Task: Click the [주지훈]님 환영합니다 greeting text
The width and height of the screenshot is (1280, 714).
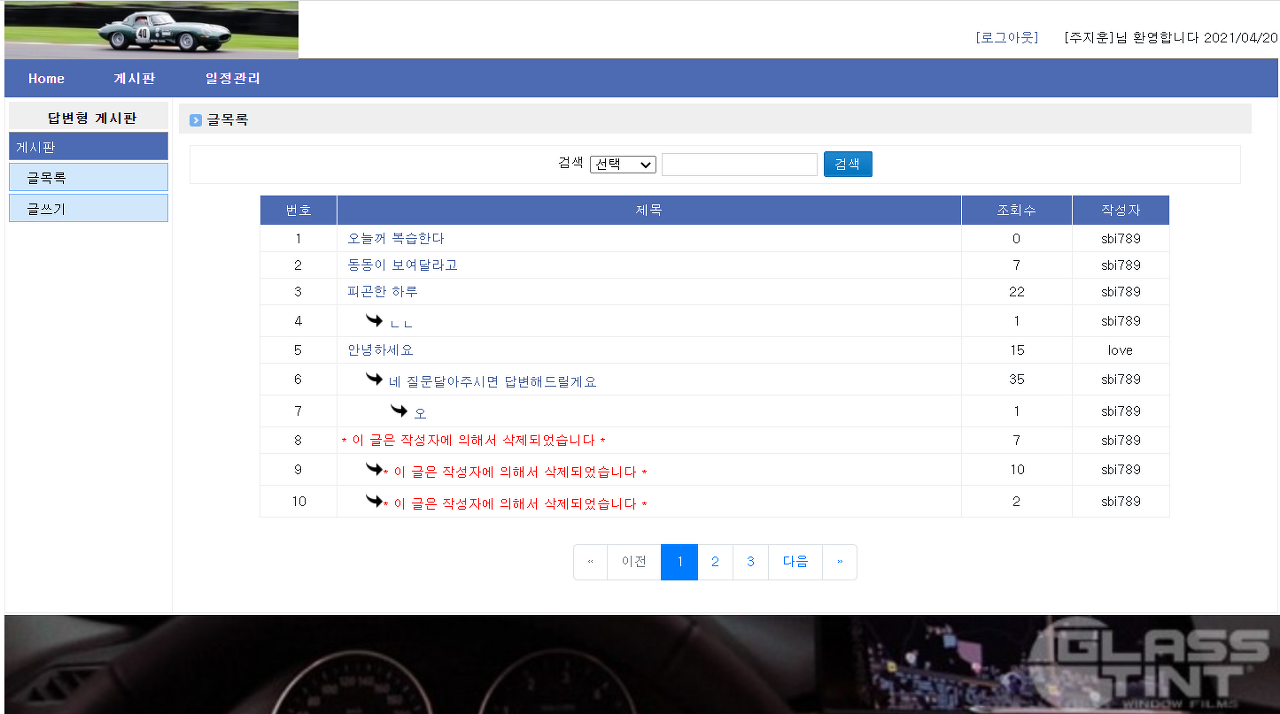Action: 1132,37
